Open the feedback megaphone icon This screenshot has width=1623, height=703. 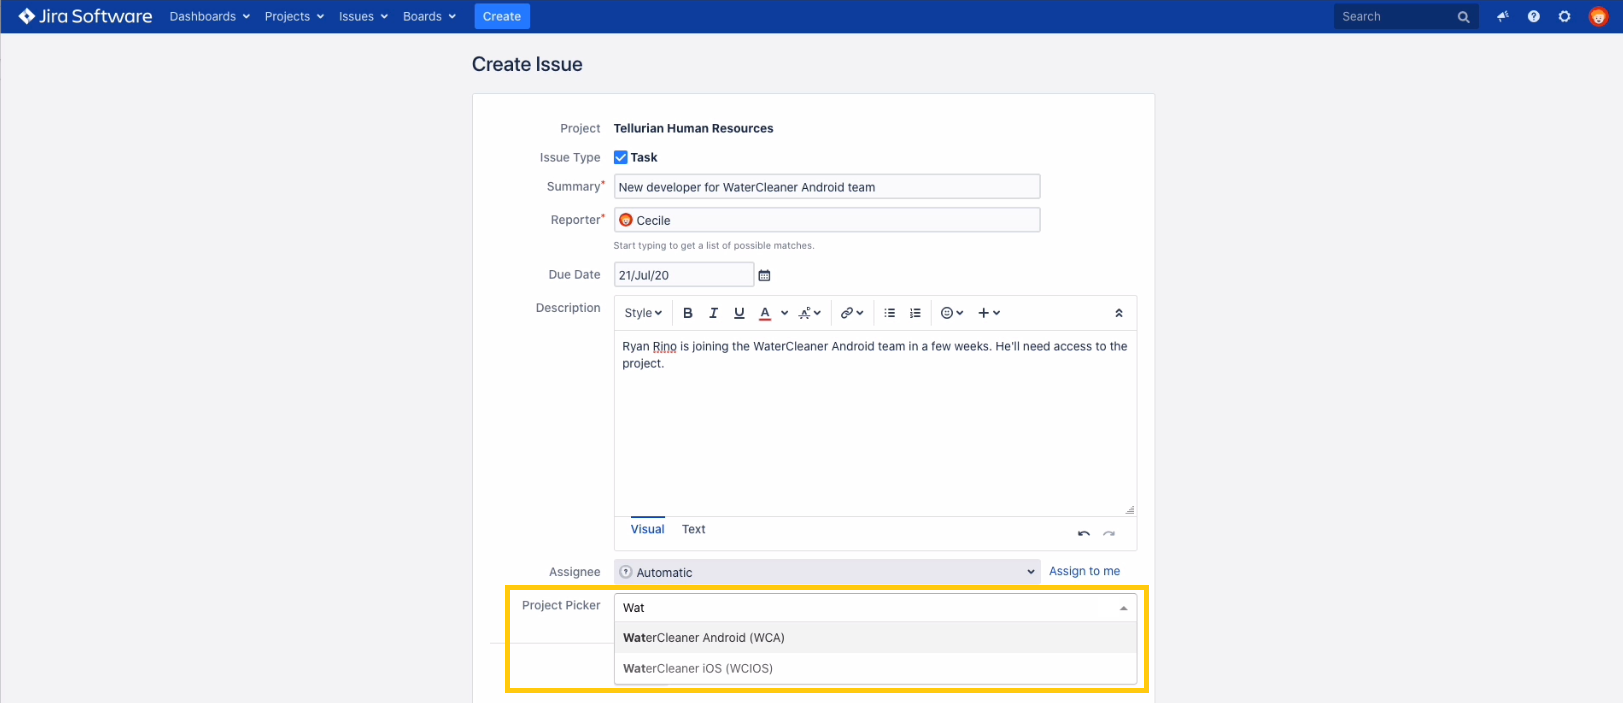tap(1502, 17)
